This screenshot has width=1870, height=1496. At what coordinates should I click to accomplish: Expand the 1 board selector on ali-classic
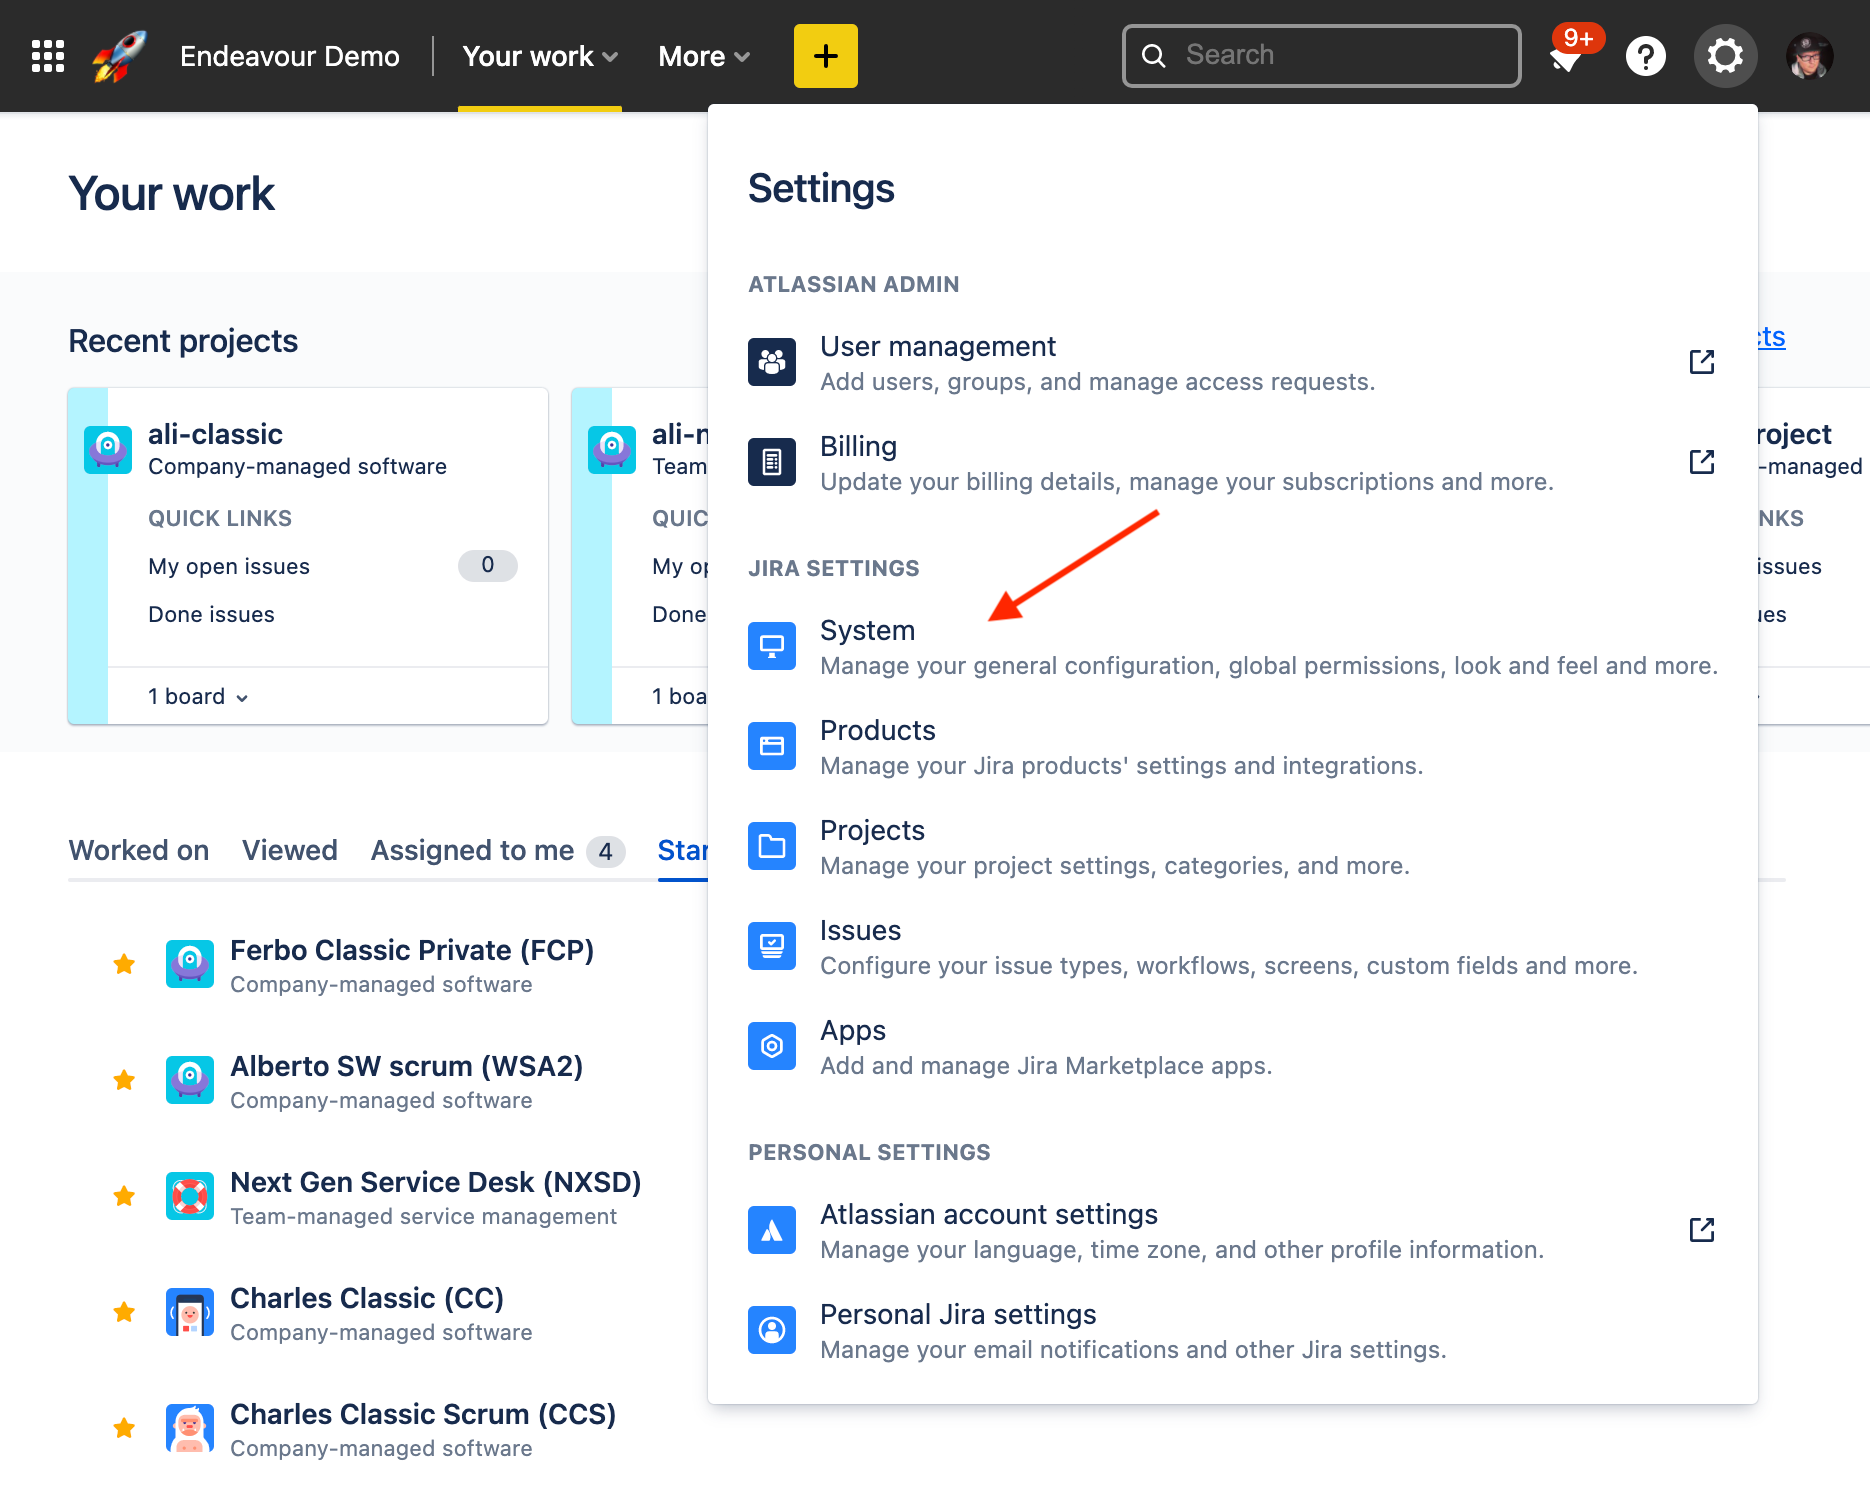pyautogui.click(x=197, y=696)
